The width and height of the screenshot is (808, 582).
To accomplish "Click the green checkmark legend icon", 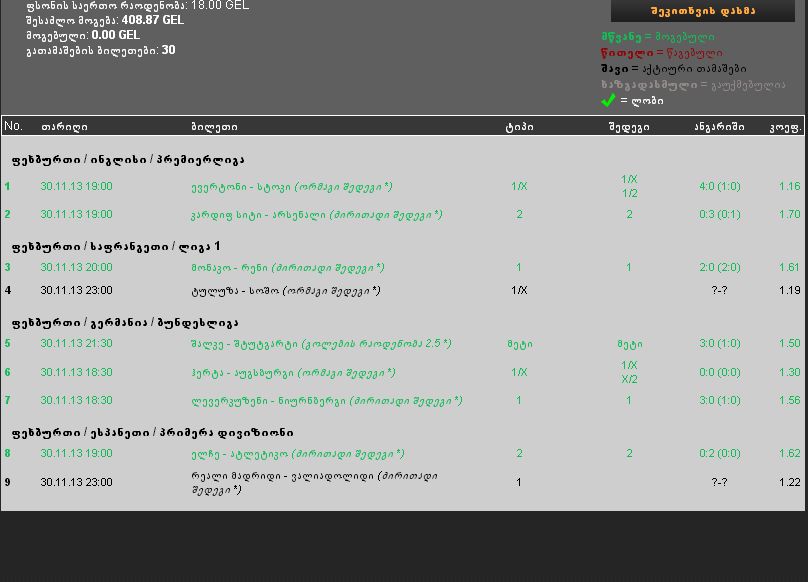I will pos(609,100).
